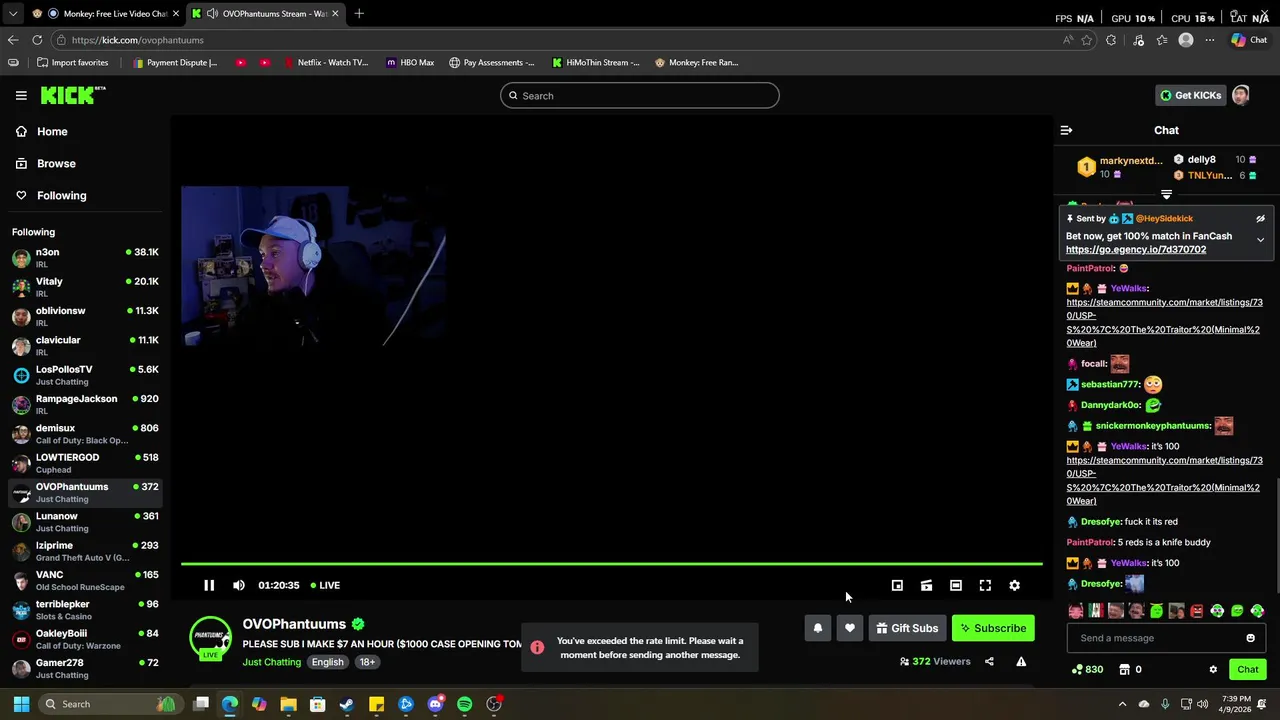Open Spotify from the taskbar

click(x=465, y=704)
